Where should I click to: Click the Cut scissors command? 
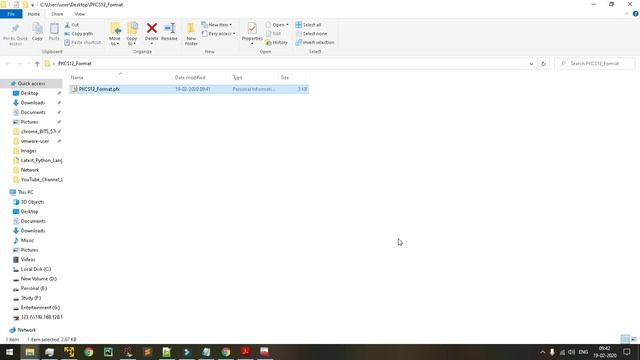pos(72,25)
